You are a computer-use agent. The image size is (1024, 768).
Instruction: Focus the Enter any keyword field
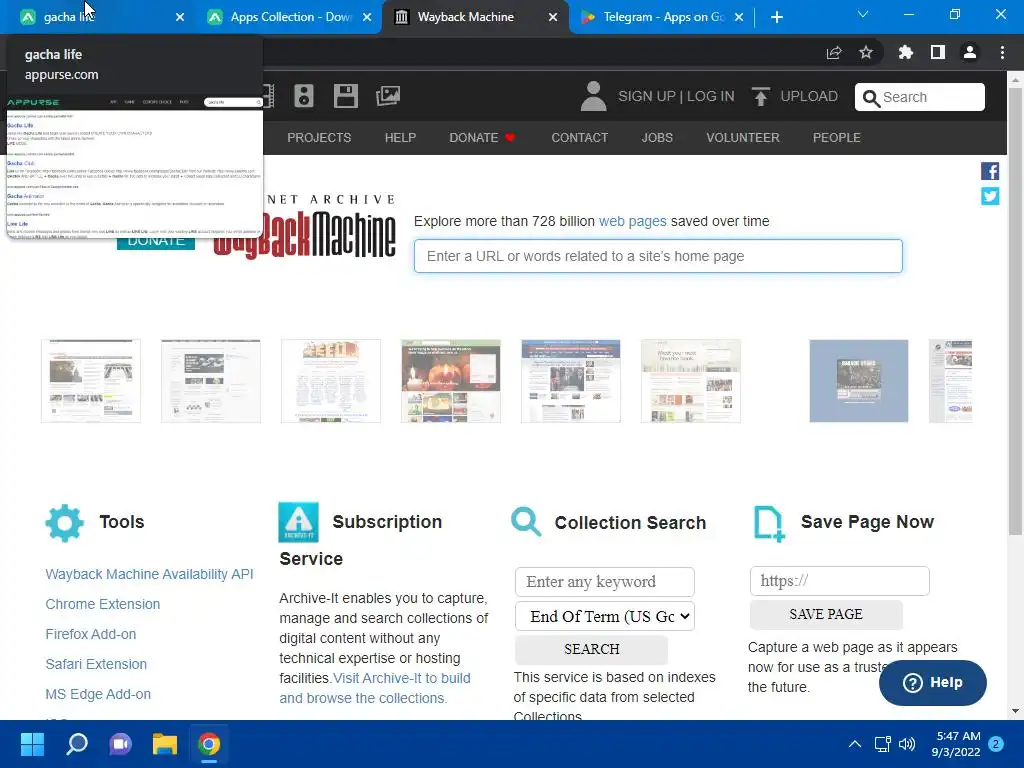point(605,582)
